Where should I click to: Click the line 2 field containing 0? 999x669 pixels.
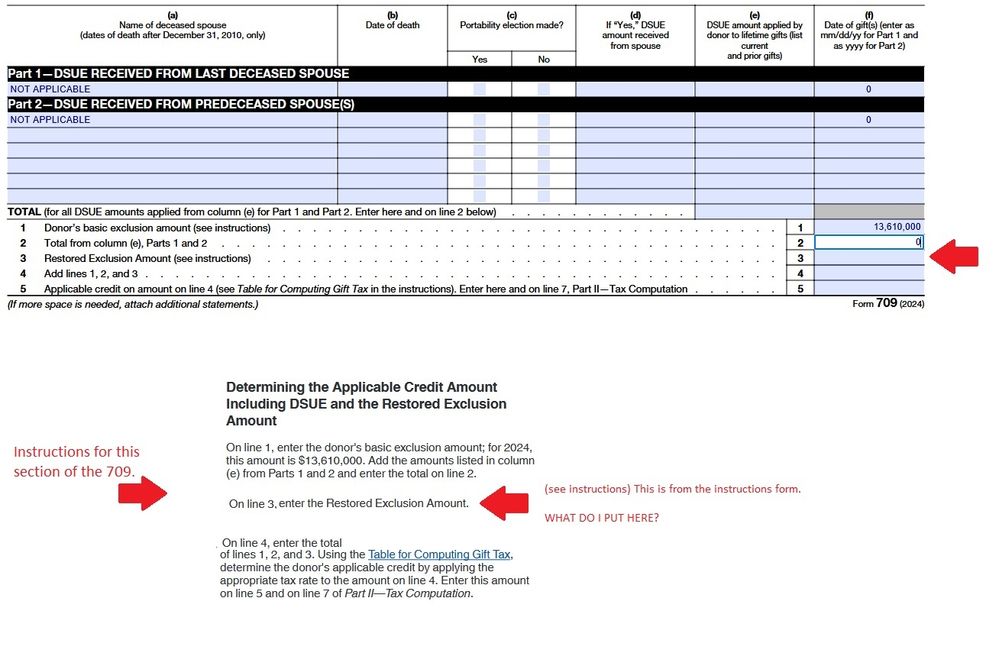869,242
